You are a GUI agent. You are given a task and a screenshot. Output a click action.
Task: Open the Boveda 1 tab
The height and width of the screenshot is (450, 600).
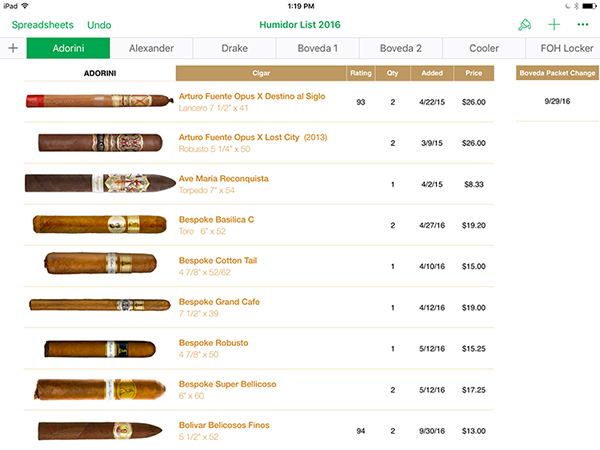317,48
